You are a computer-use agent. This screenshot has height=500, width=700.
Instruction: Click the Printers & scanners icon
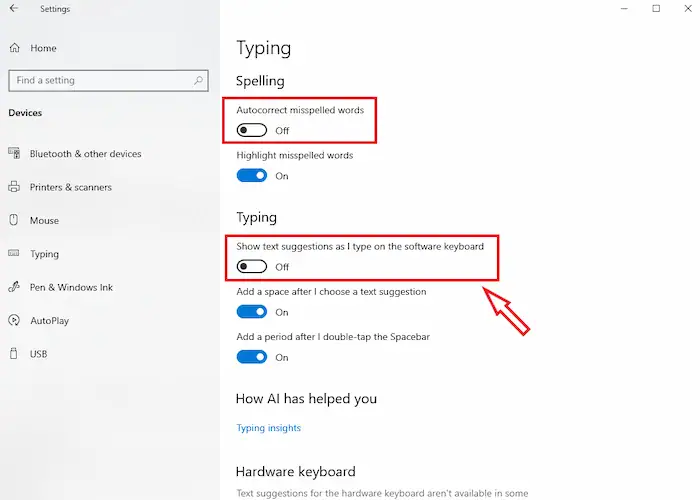(14, 187)
